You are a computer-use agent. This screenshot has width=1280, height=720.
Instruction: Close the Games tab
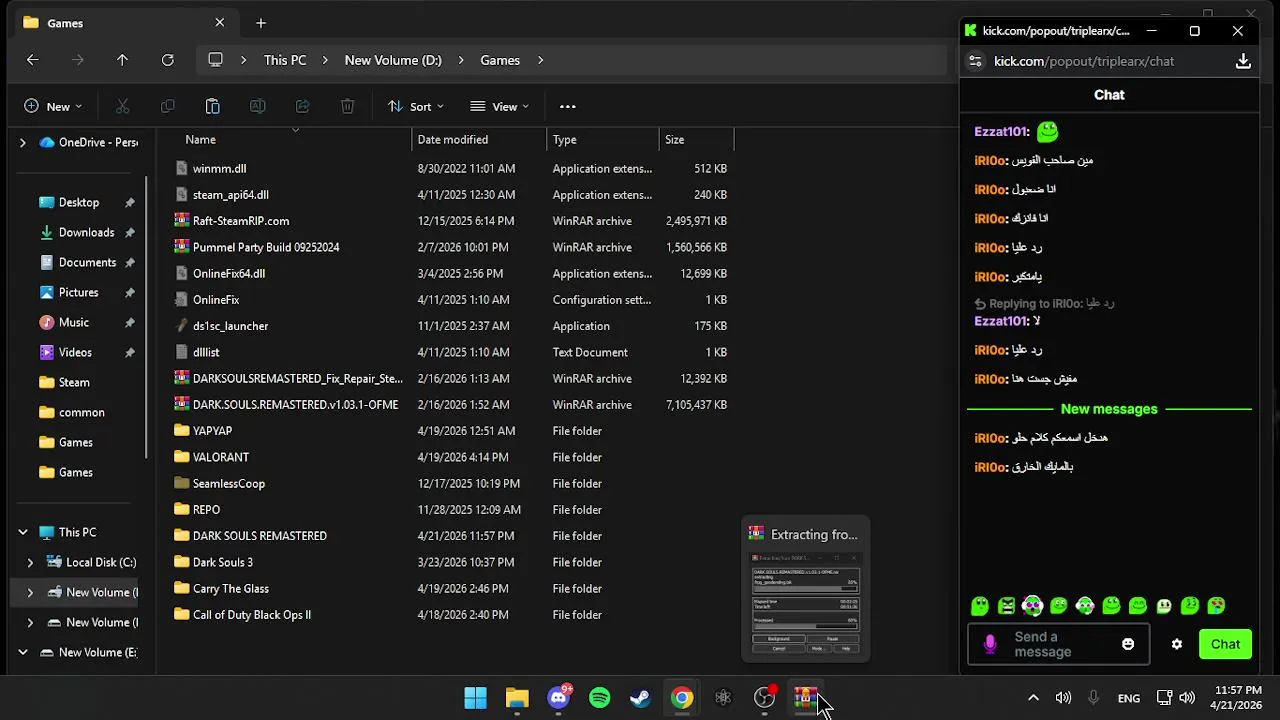(219, 23)
